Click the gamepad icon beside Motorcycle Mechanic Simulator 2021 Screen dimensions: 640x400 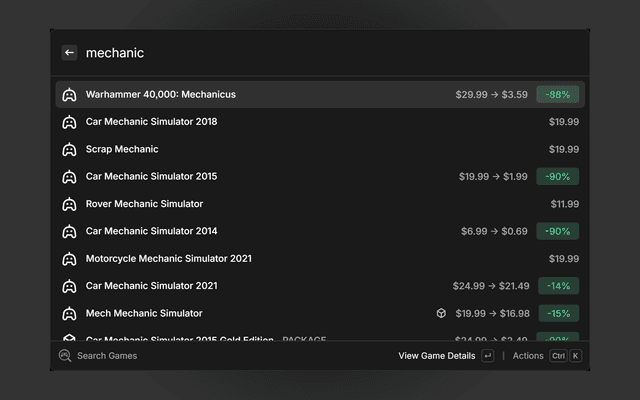coord(69,259)
